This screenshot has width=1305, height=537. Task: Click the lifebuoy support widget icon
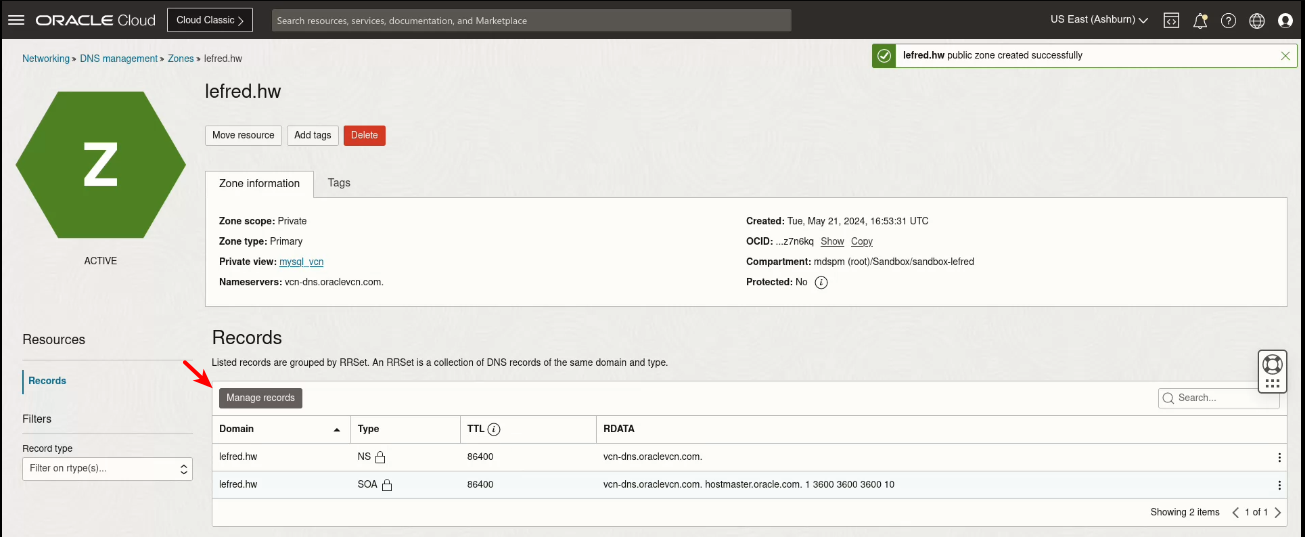pos(1272,364)
